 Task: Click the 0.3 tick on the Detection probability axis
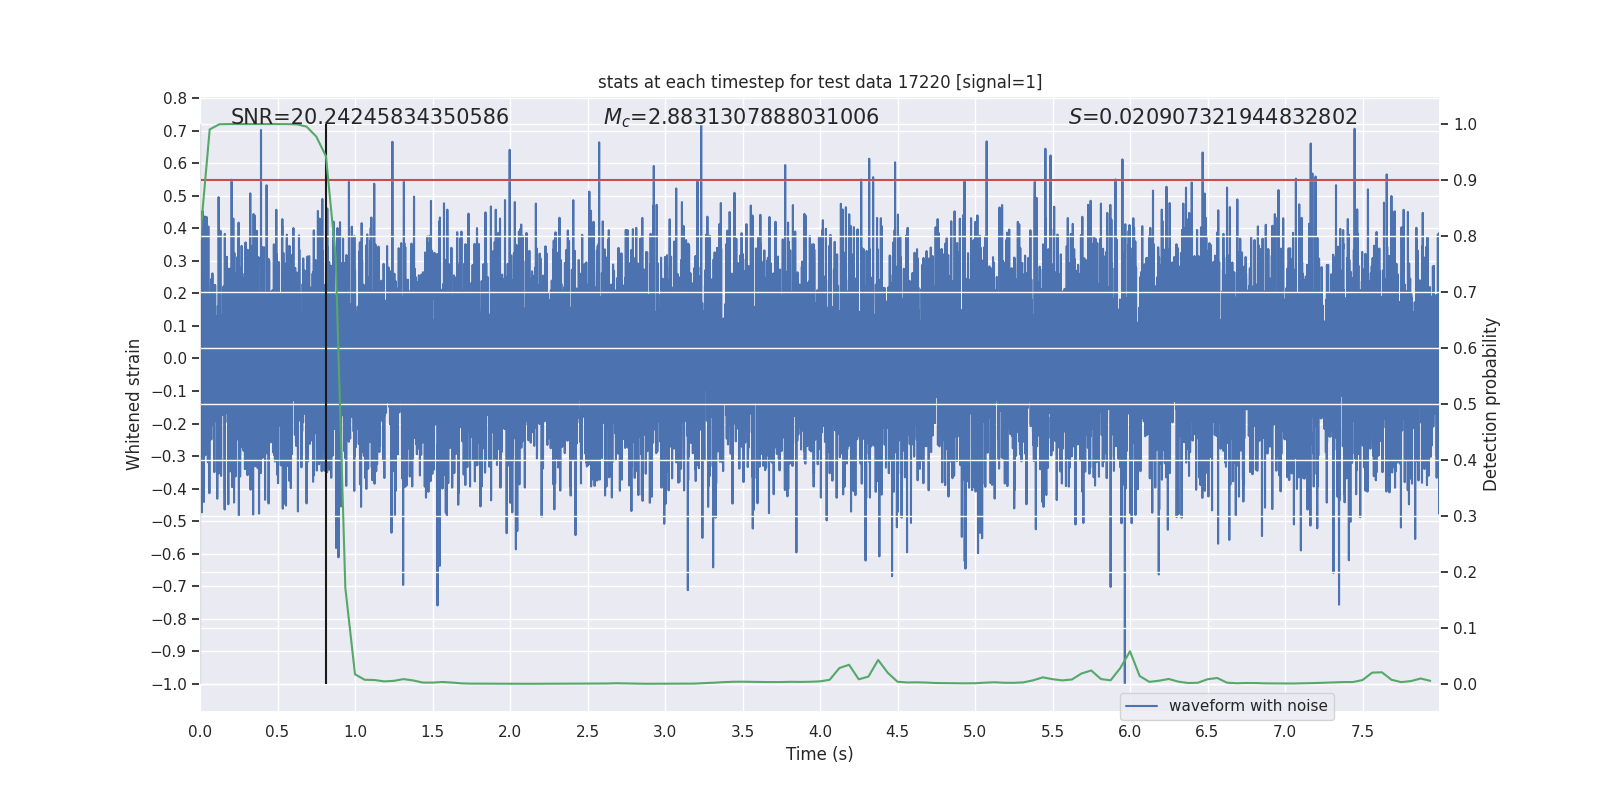1465,516
